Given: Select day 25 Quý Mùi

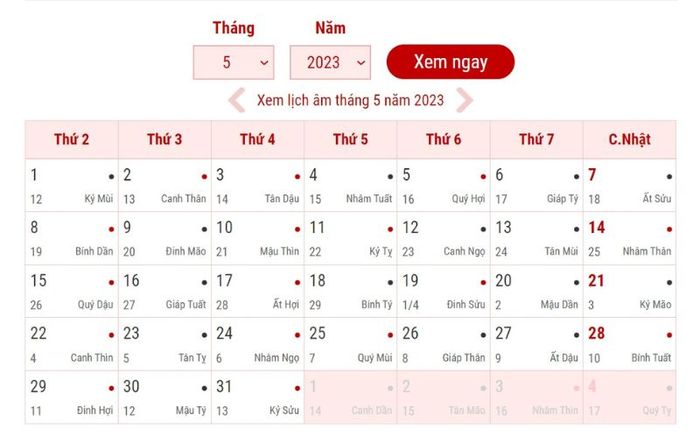Looking at the screenshot, I should pos(350,344).
